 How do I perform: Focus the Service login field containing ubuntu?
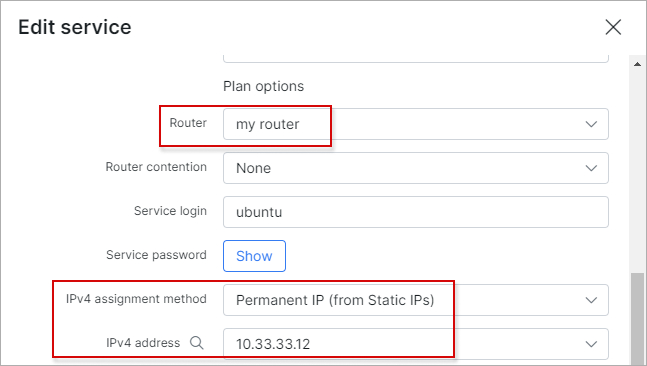coord(416,212)
